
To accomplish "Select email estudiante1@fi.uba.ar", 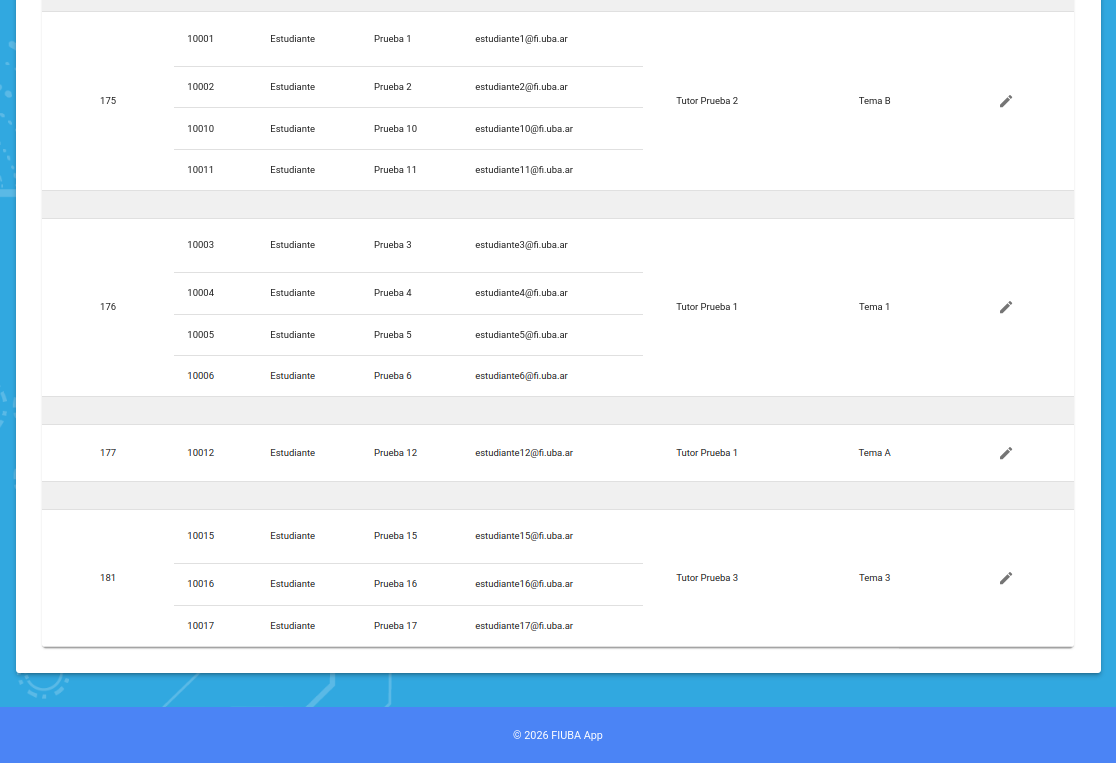I will pos(521,39).
